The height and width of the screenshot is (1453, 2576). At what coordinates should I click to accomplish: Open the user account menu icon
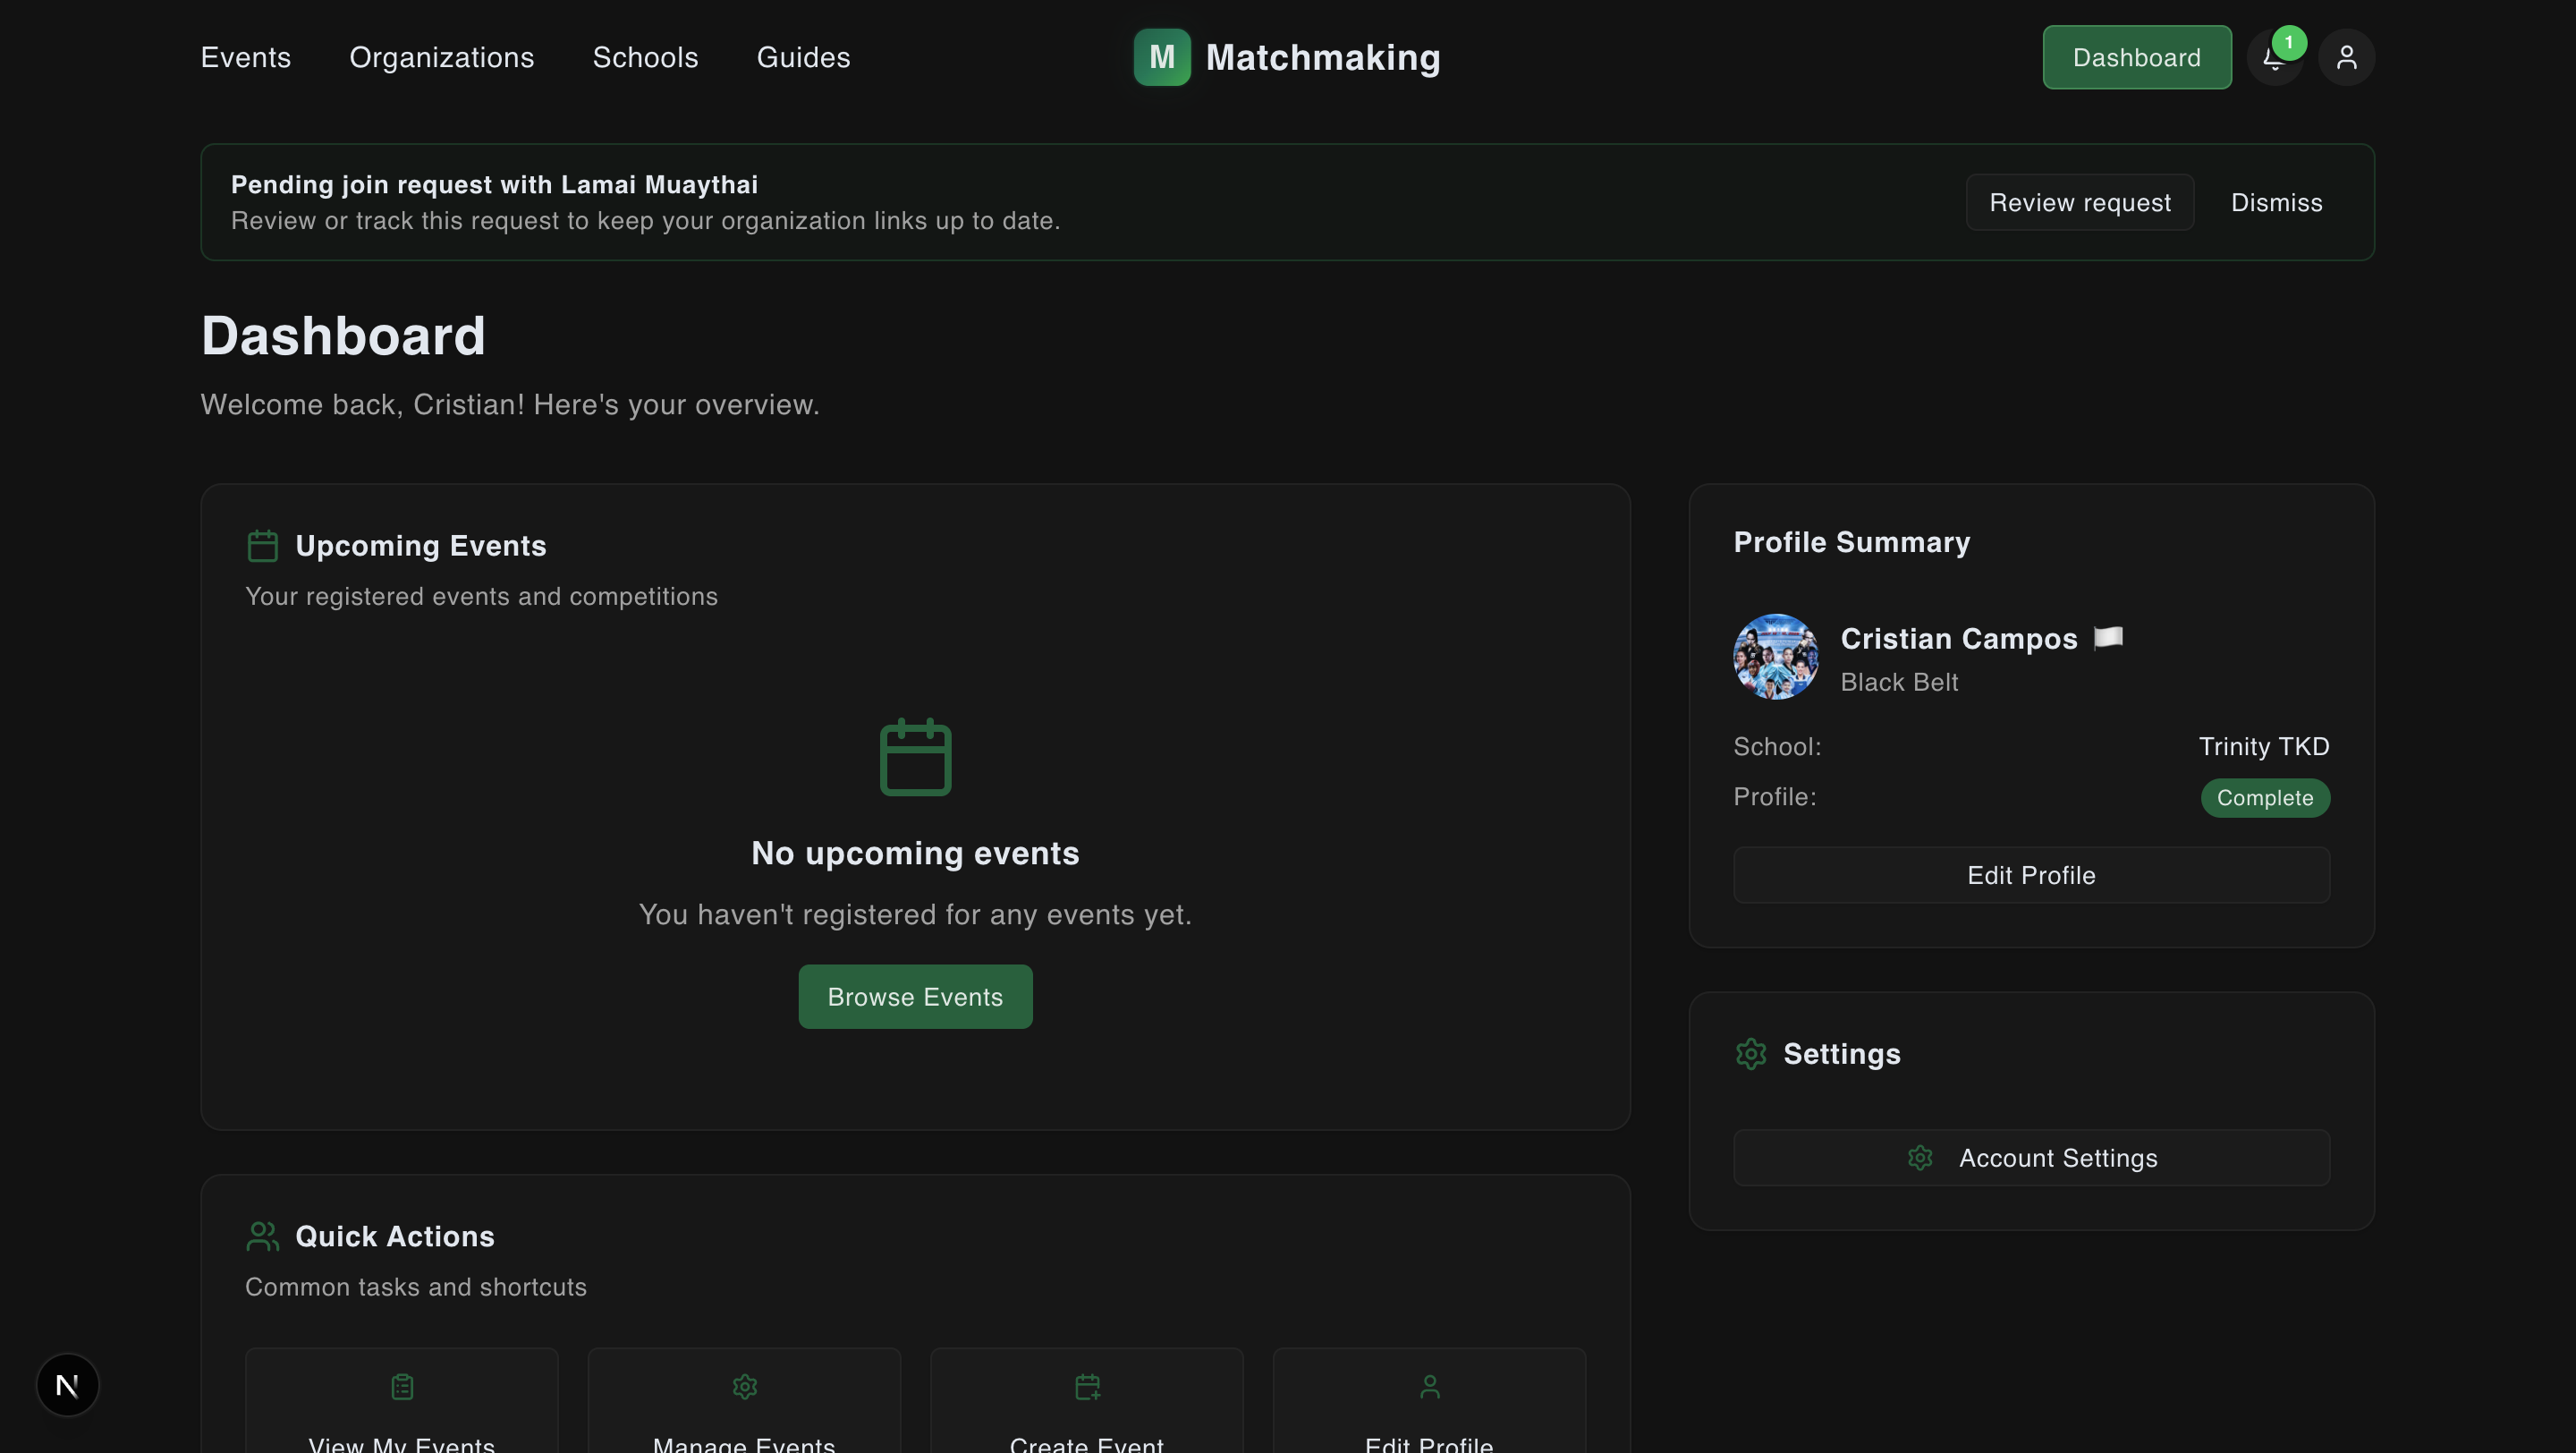[2346, 58]
